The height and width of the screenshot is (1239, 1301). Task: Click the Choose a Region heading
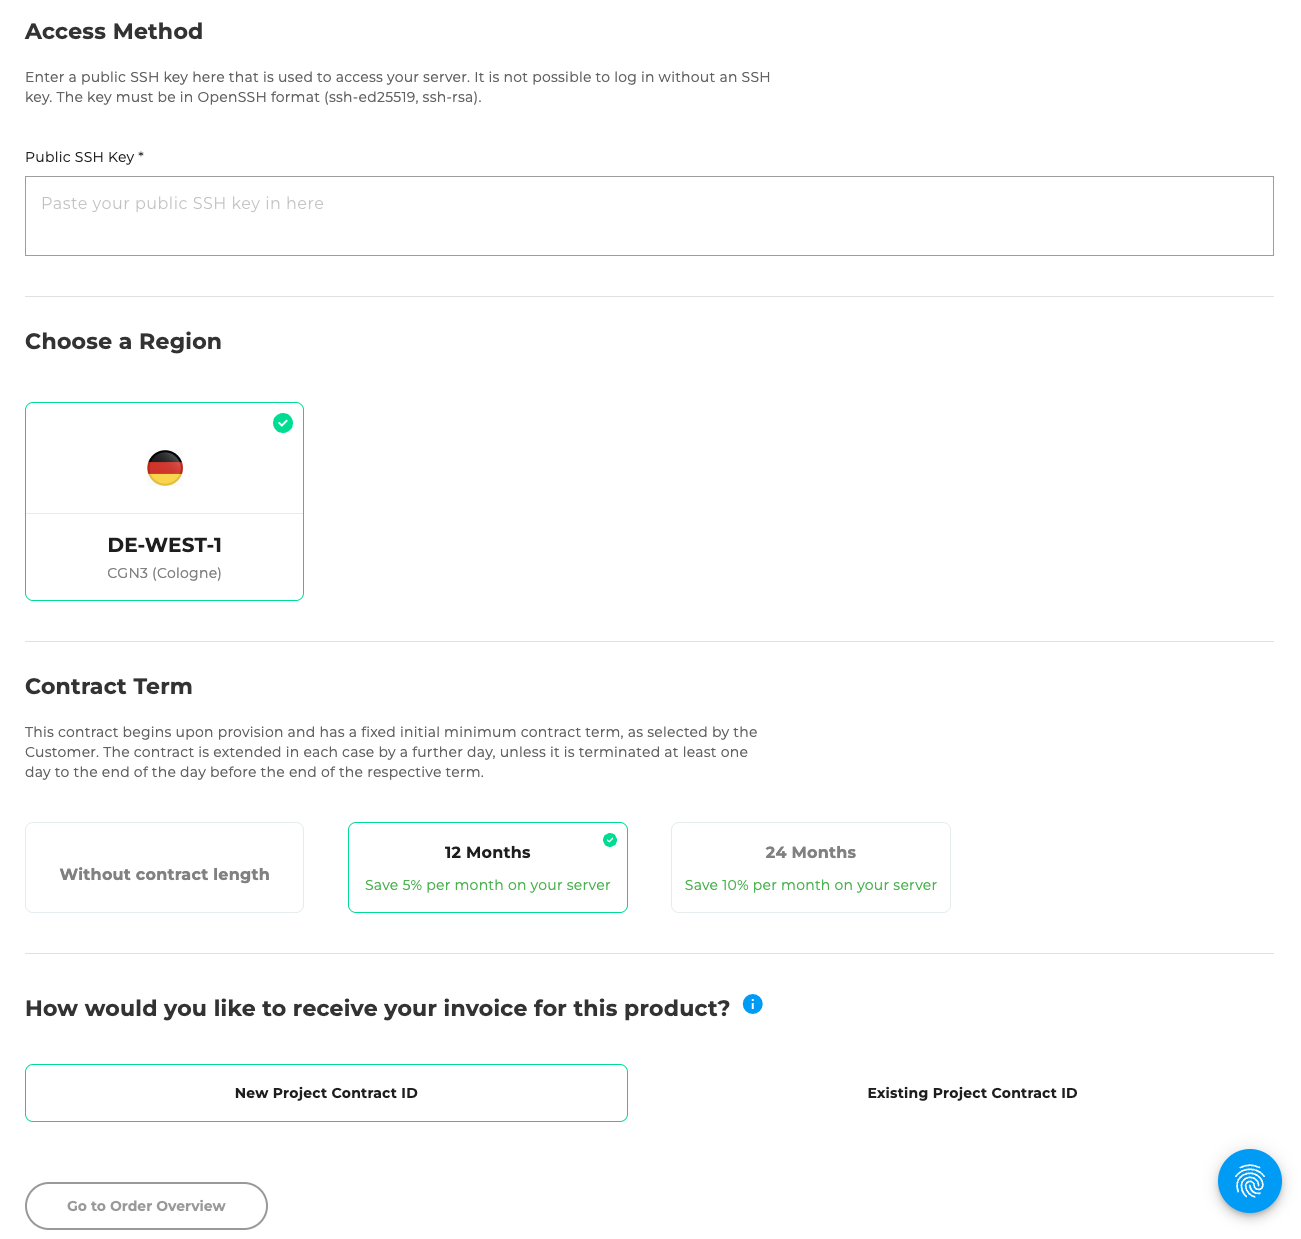pos(123,341)
